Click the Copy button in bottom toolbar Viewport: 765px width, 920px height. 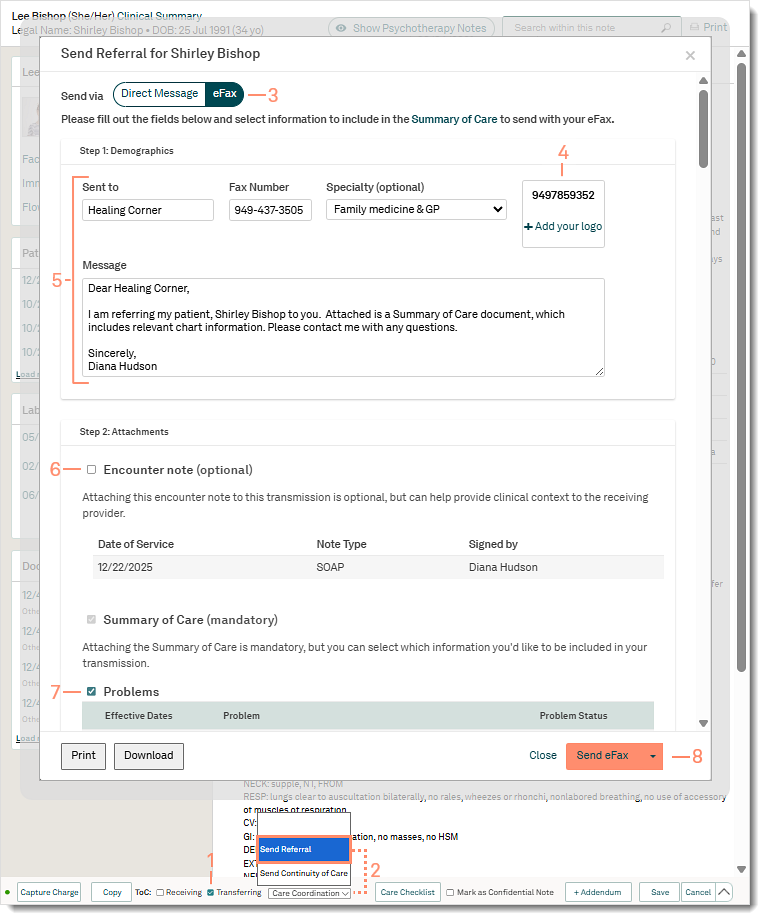coord(112,892)
